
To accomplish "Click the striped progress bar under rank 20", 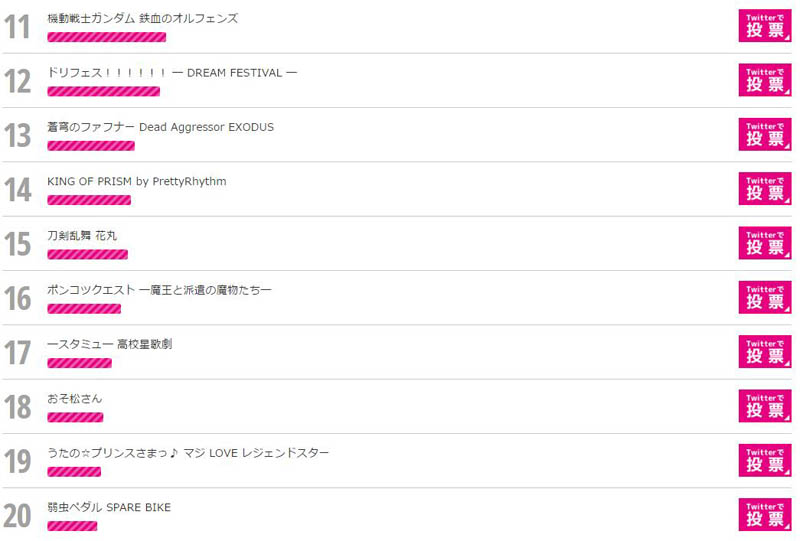I will point(72,526).
